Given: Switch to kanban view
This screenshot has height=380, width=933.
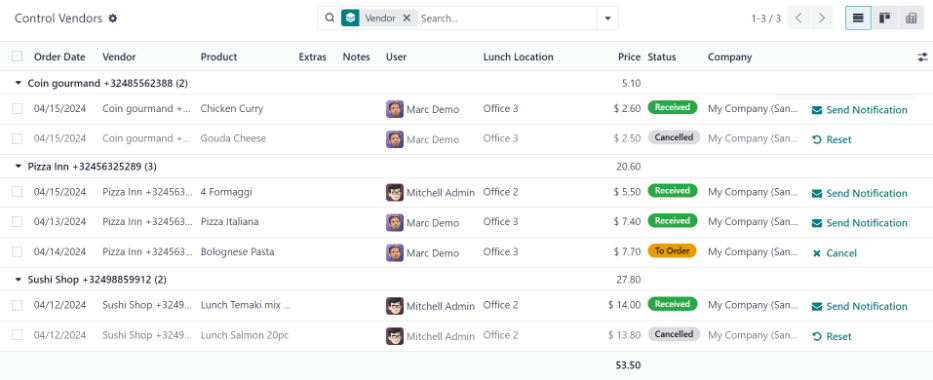Looking at the screenshot, I should click(885, 18).
